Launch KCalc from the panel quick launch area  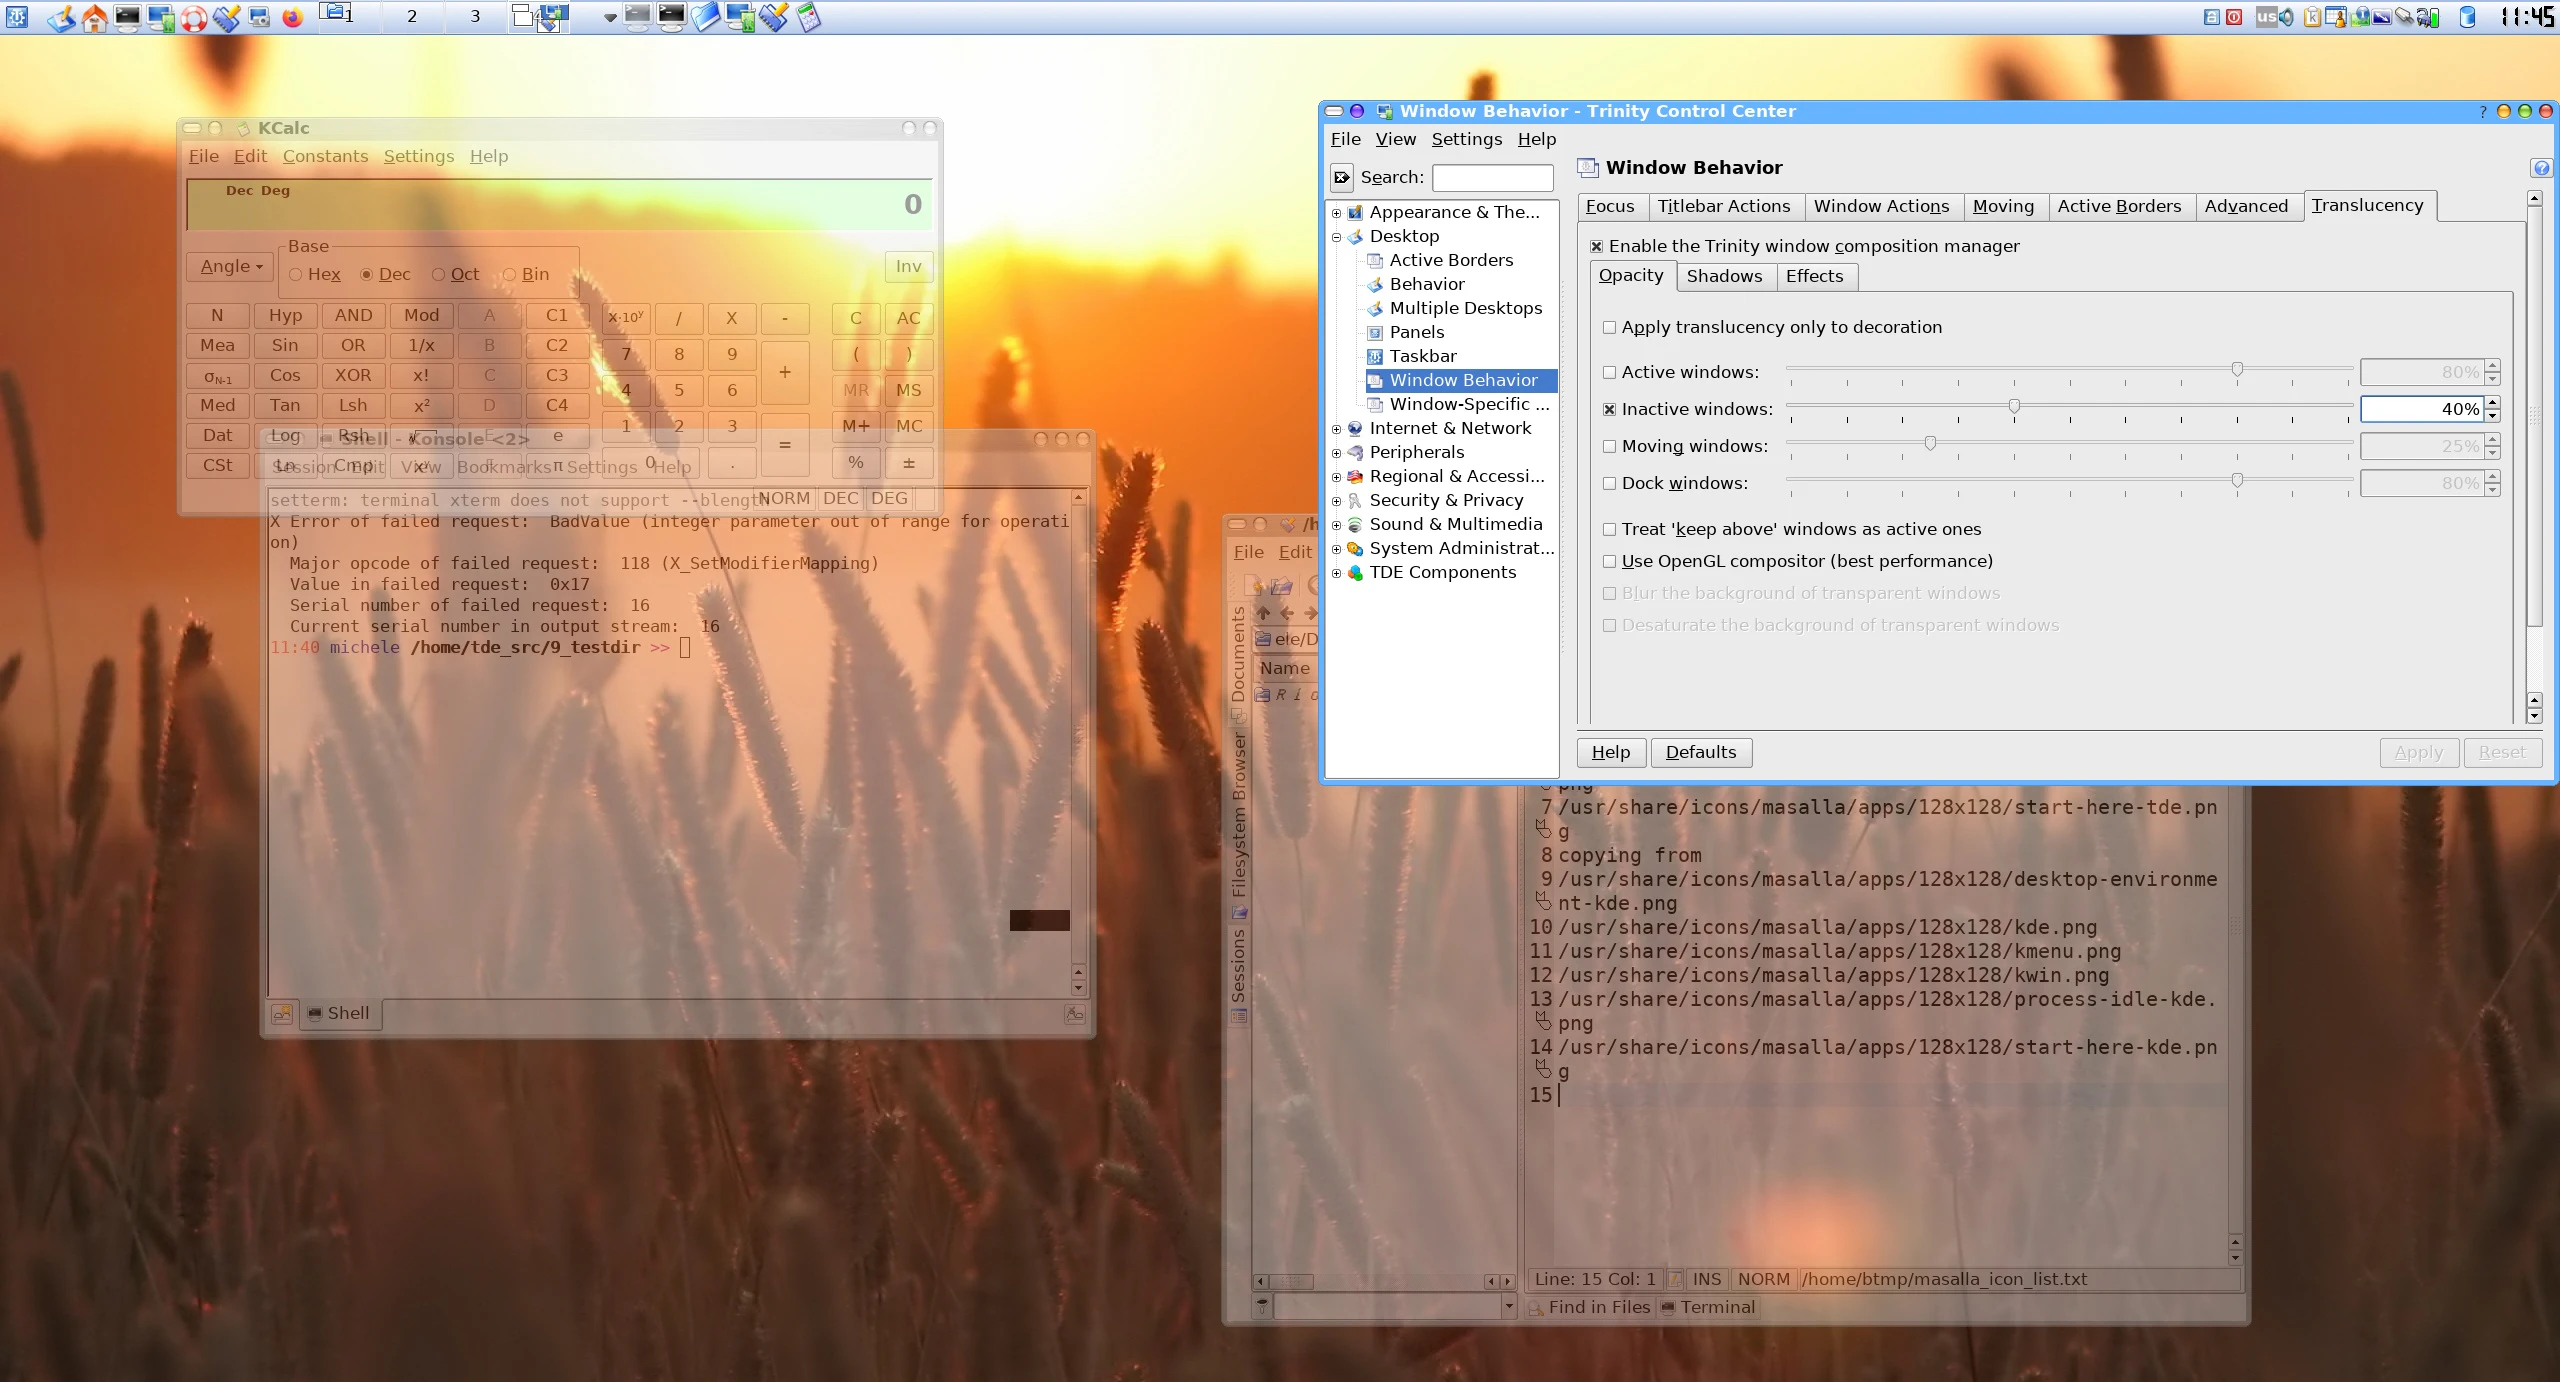[x=808, y=17]
